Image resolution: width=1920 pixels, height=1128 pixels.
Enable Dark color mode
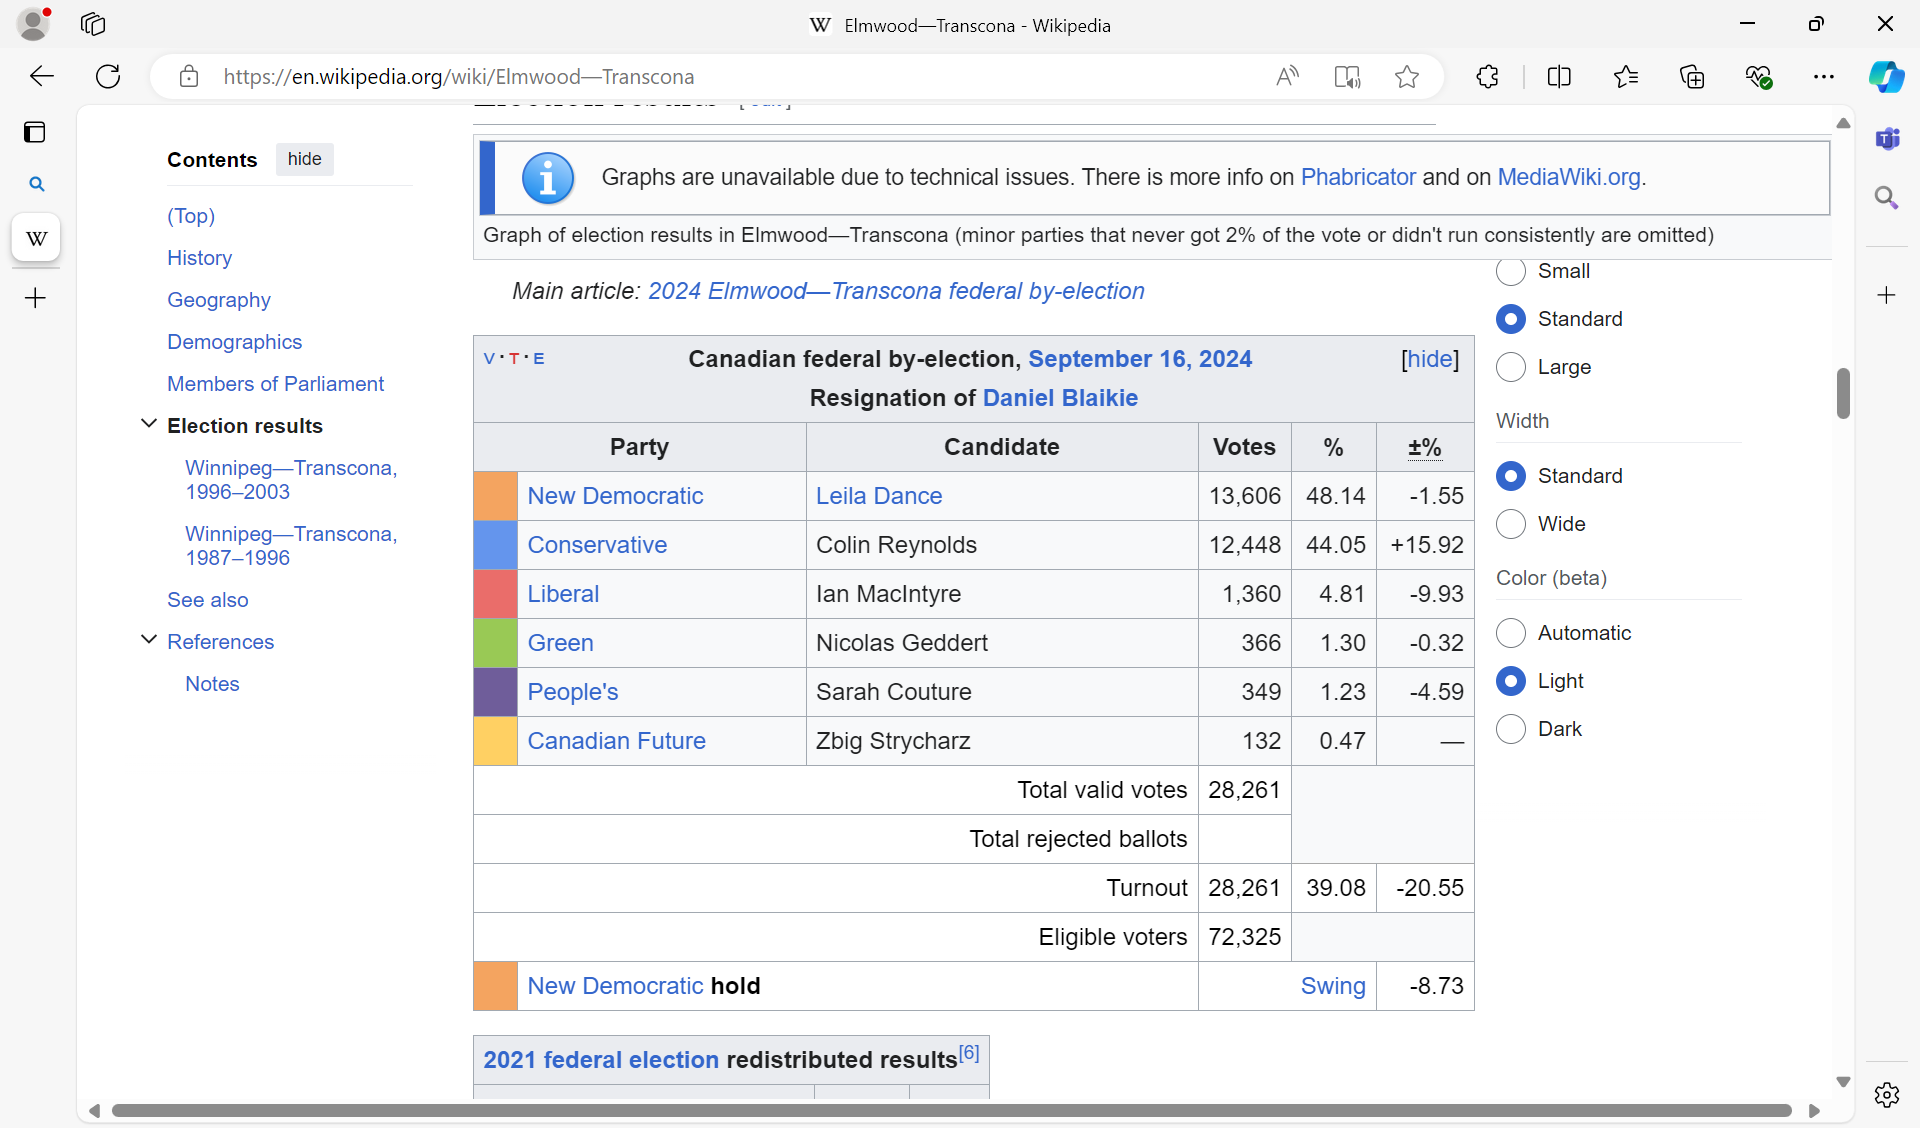[1511, 729]
